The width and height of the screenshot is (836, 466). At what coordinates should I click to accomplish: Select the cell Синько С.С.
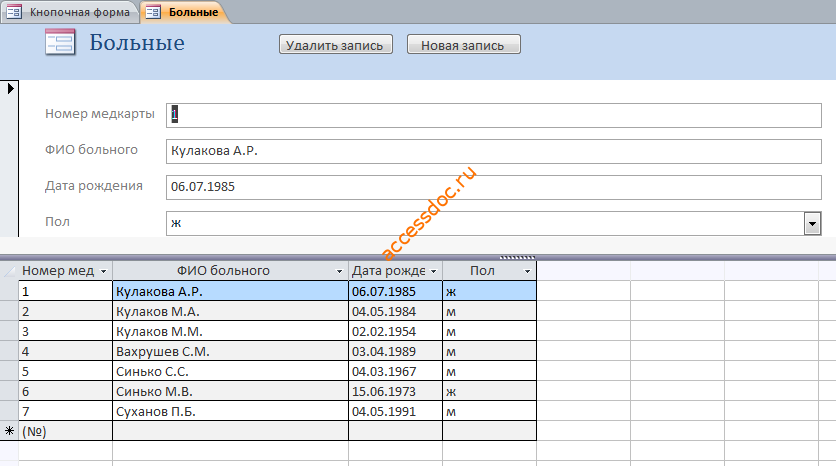click(x=230, y=372)
